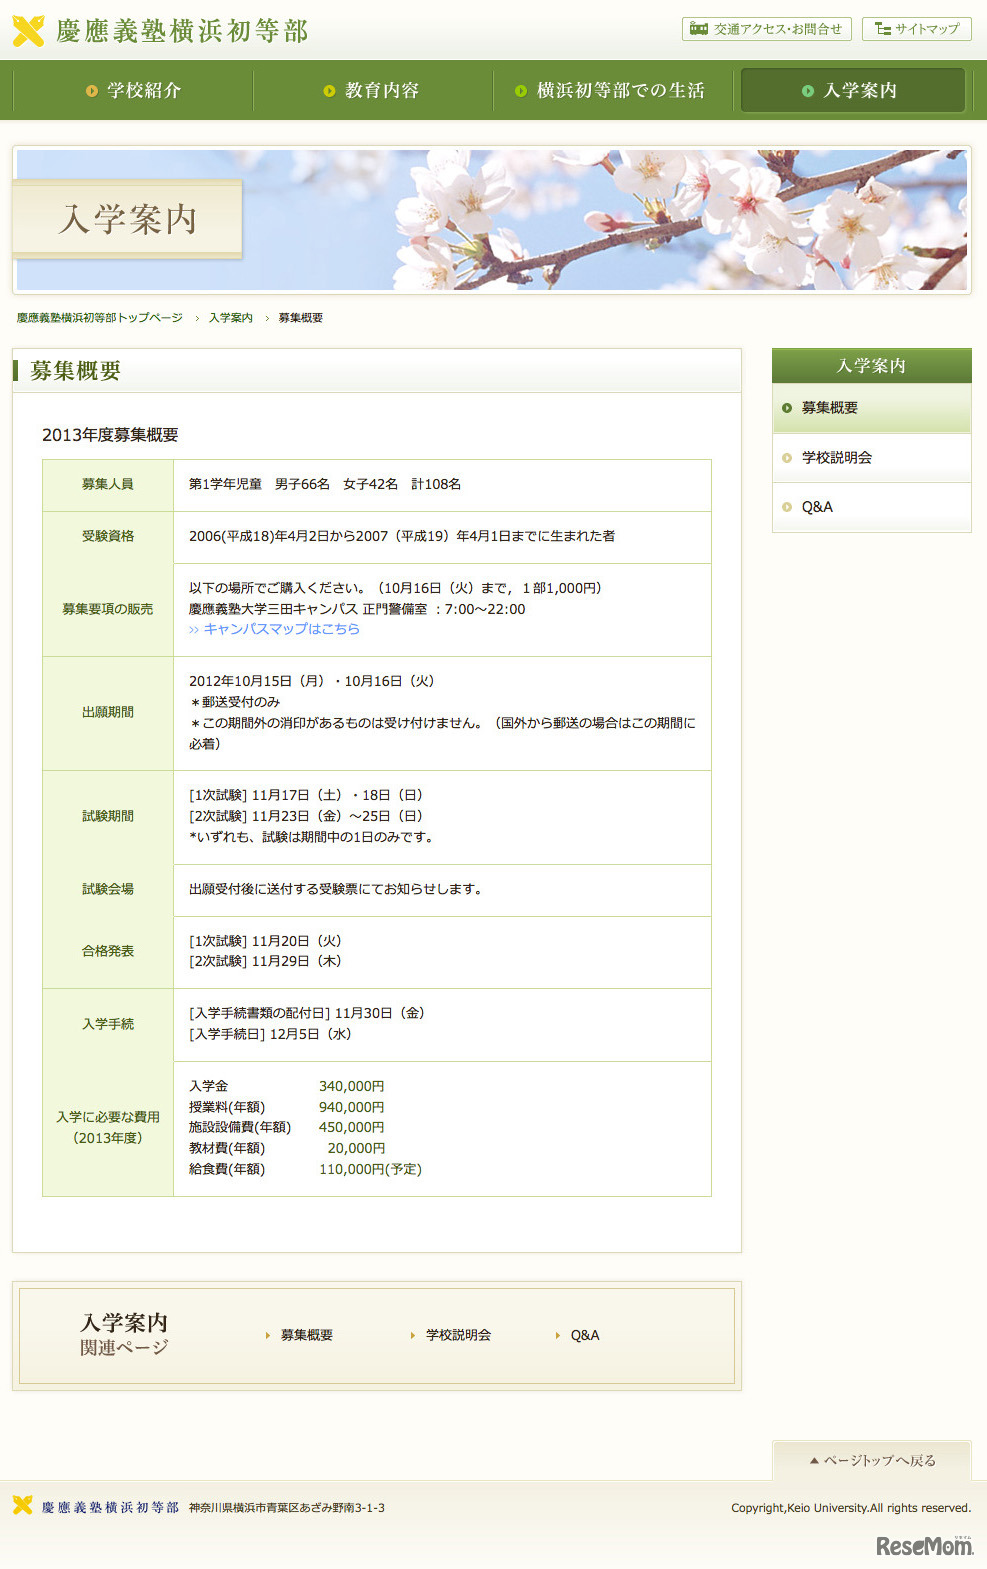Image resolution: width=987 pixels, height=1569 pixels.
Task: Go to 入学案内 breadcrumb link
Action: [x=231, y=318]
